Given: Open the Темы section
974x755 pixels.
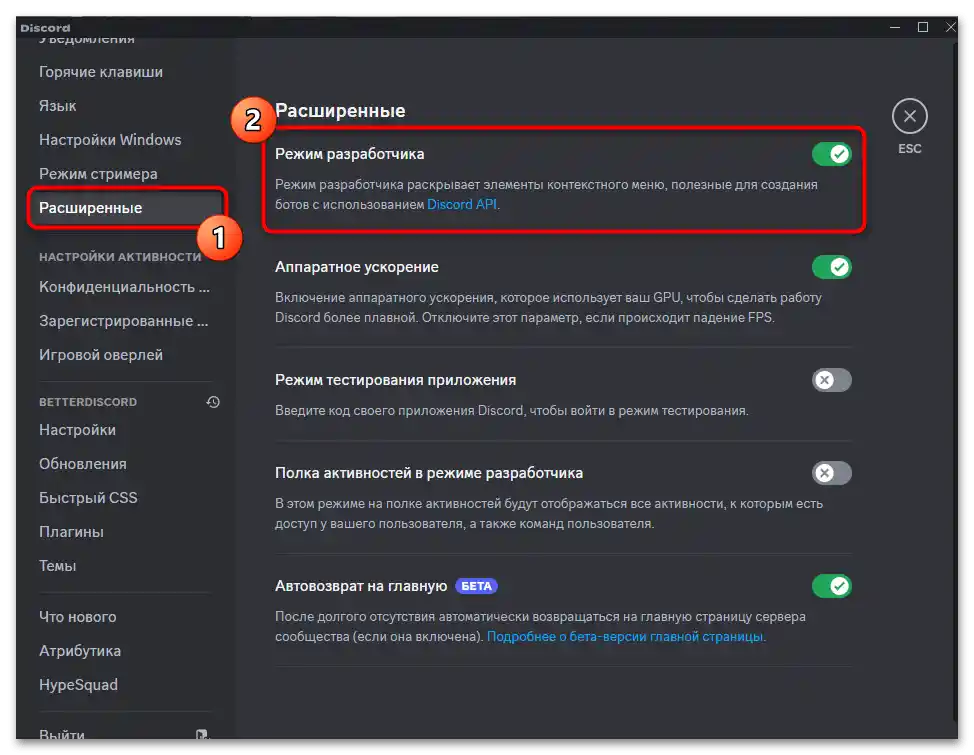Looking at the screenshot, I should [x=58, y=565].
